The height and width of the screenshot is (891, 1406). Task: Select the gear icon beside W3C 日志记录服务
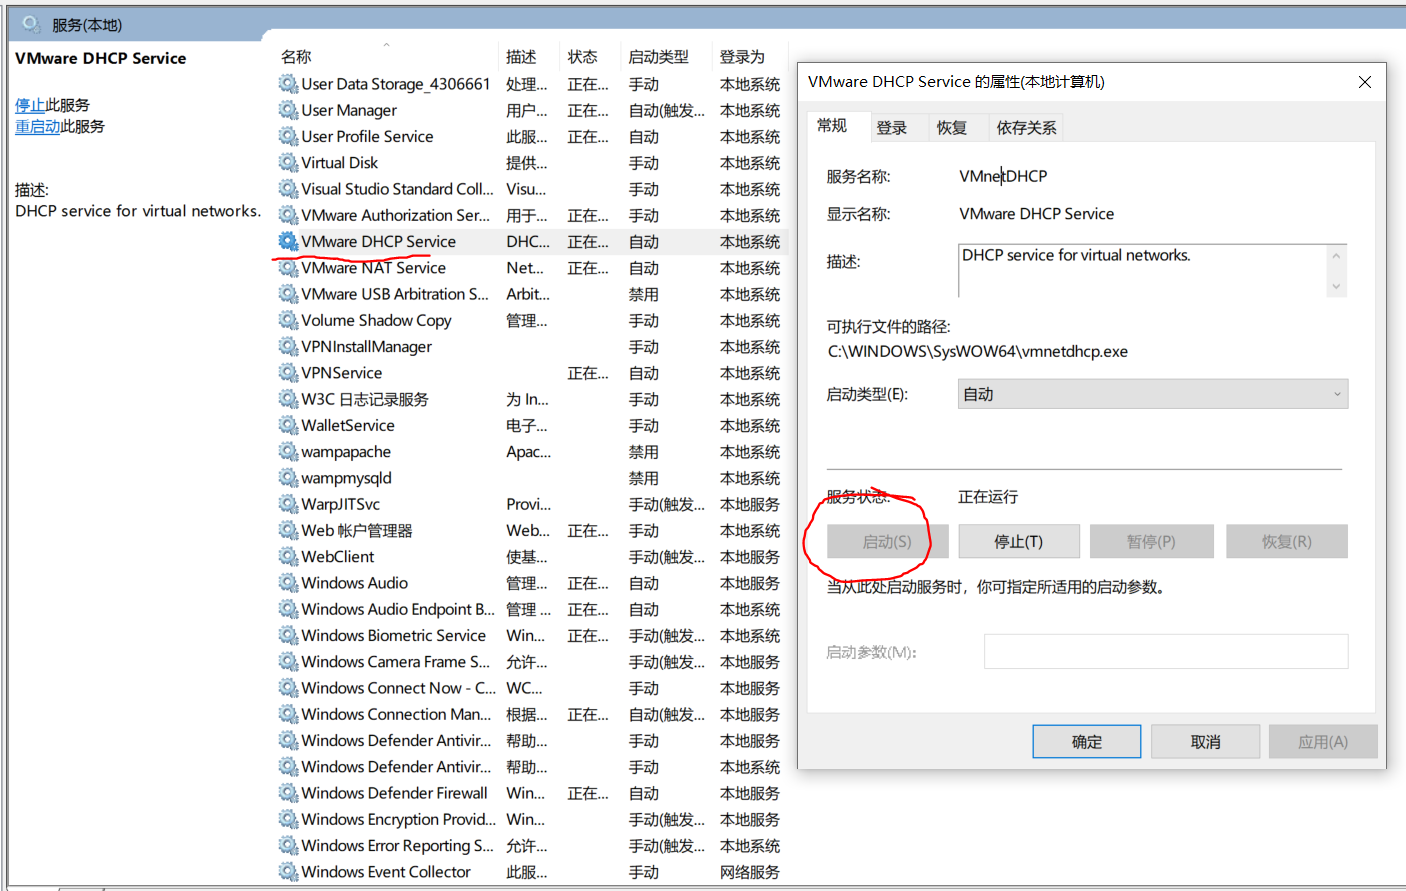289,399
